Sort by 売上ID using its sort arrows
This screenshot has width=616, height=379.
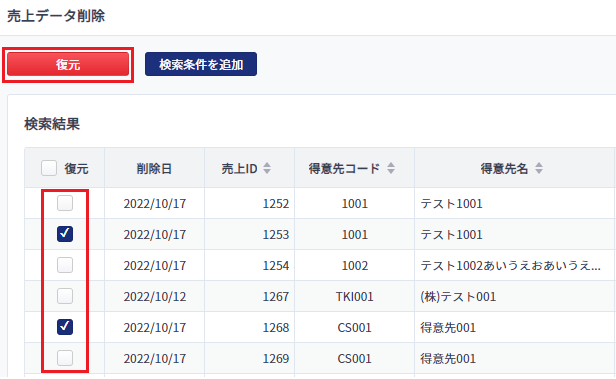[267, 168]
